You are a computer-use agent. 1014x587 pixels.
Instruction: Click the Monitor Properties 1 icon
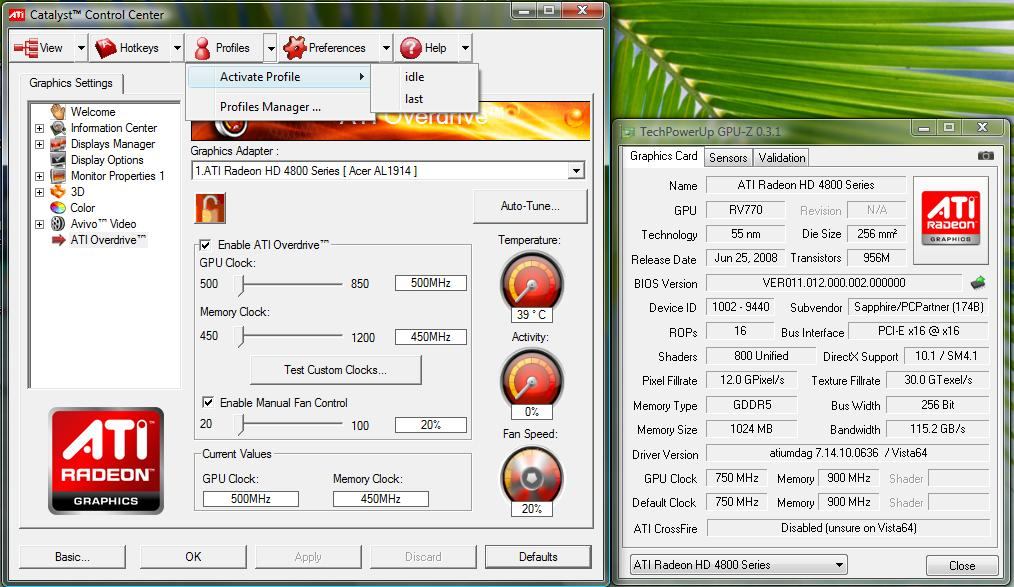pyautogui.click(x=58, y=175)
